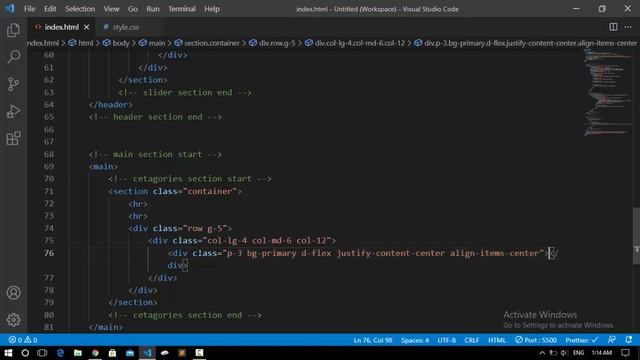Show hidden system tray icons chevron
The image size is (640, 360).
[542, 353]
